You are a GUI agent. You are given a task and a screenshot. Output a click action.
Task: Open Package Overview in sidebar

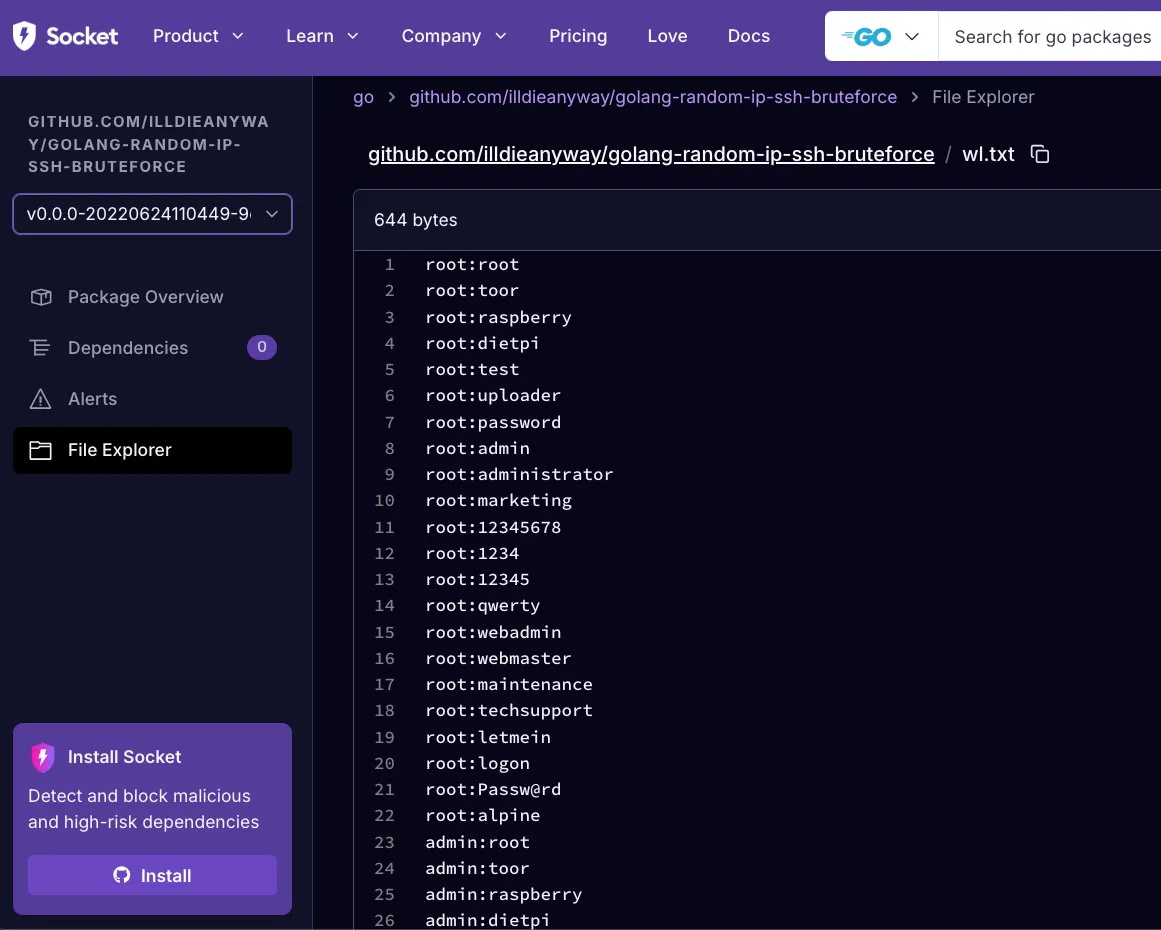point(153,297)
